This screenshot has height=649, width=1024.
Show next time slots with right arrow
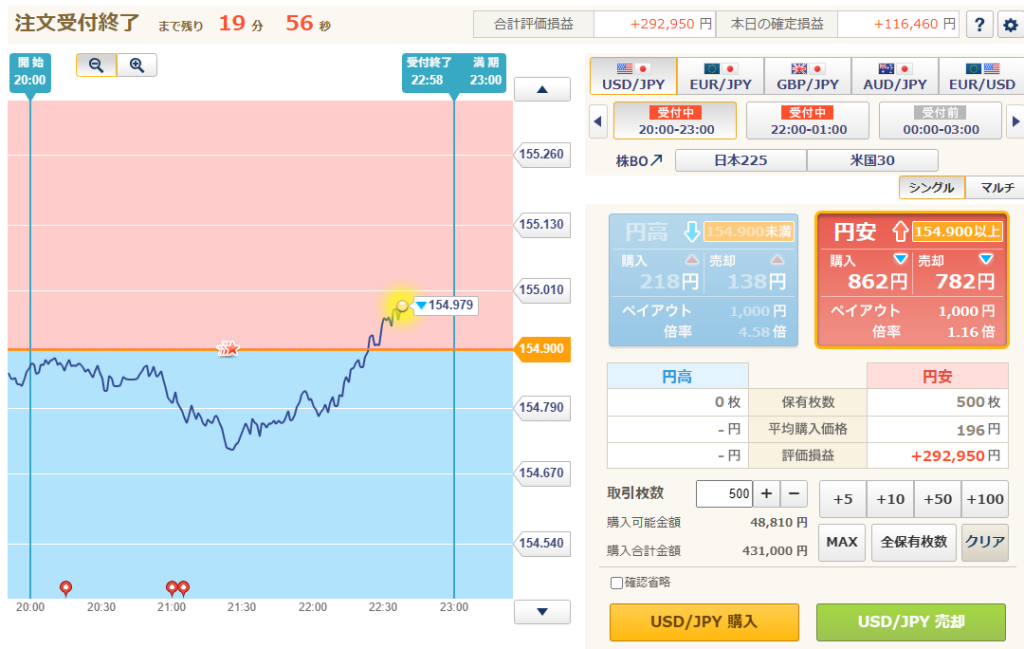point(1015,122)
